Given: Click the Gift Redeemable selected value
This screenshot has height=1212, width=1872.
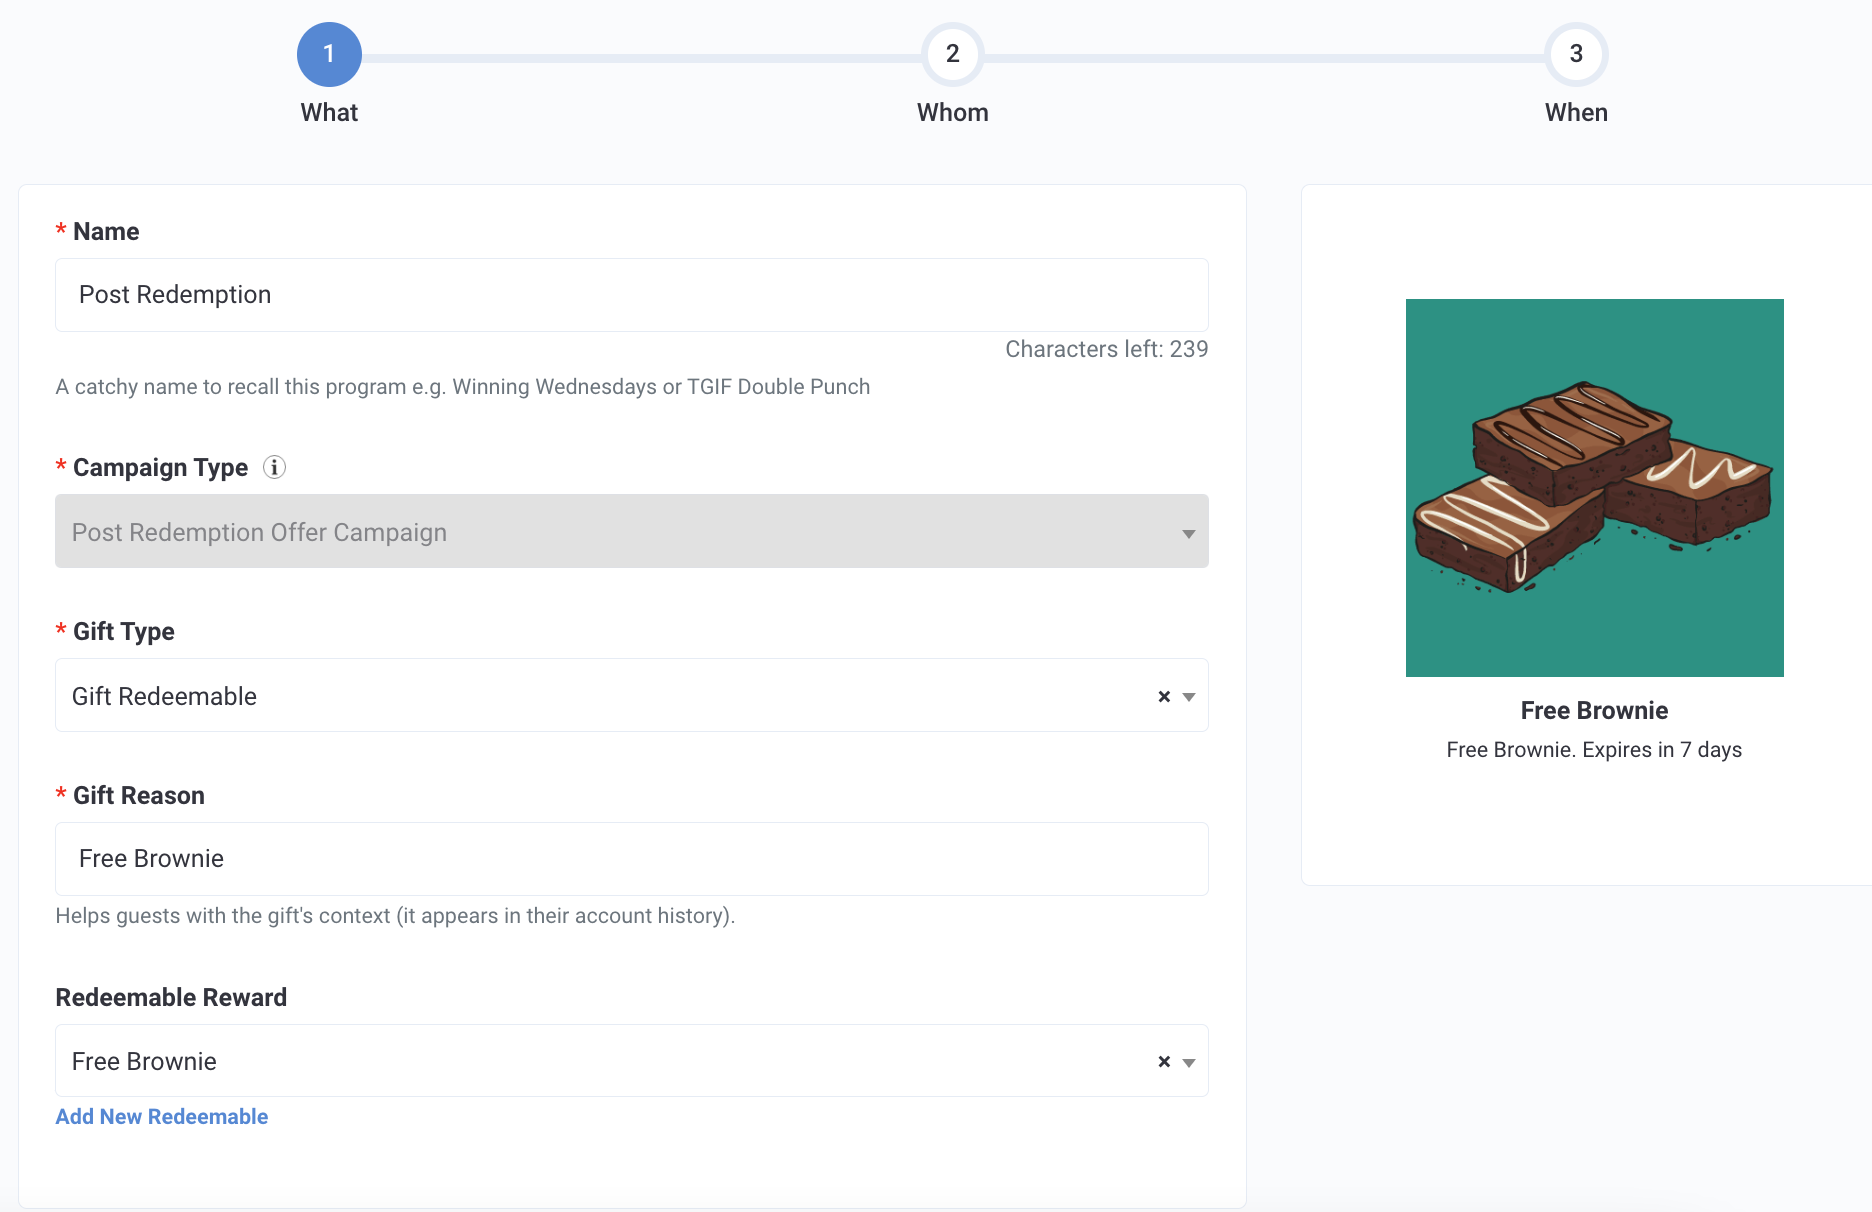Looking at the screenshot, I should [164, 696].
